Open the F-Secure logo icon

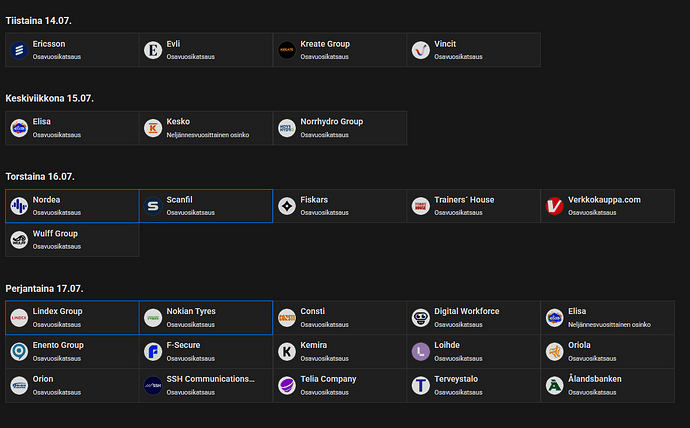153,351
